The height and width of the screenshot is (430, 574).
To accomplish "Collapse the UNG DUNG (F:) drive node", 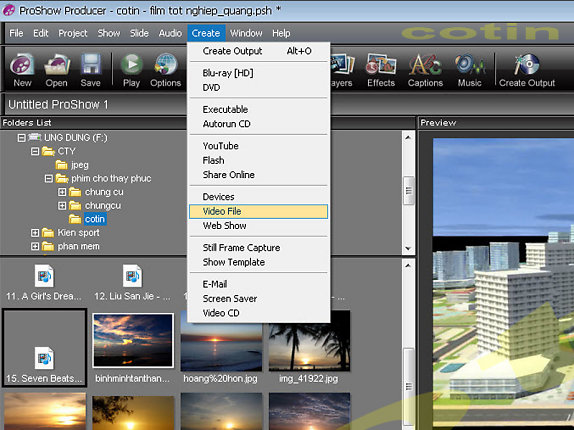I will [22, 138].
